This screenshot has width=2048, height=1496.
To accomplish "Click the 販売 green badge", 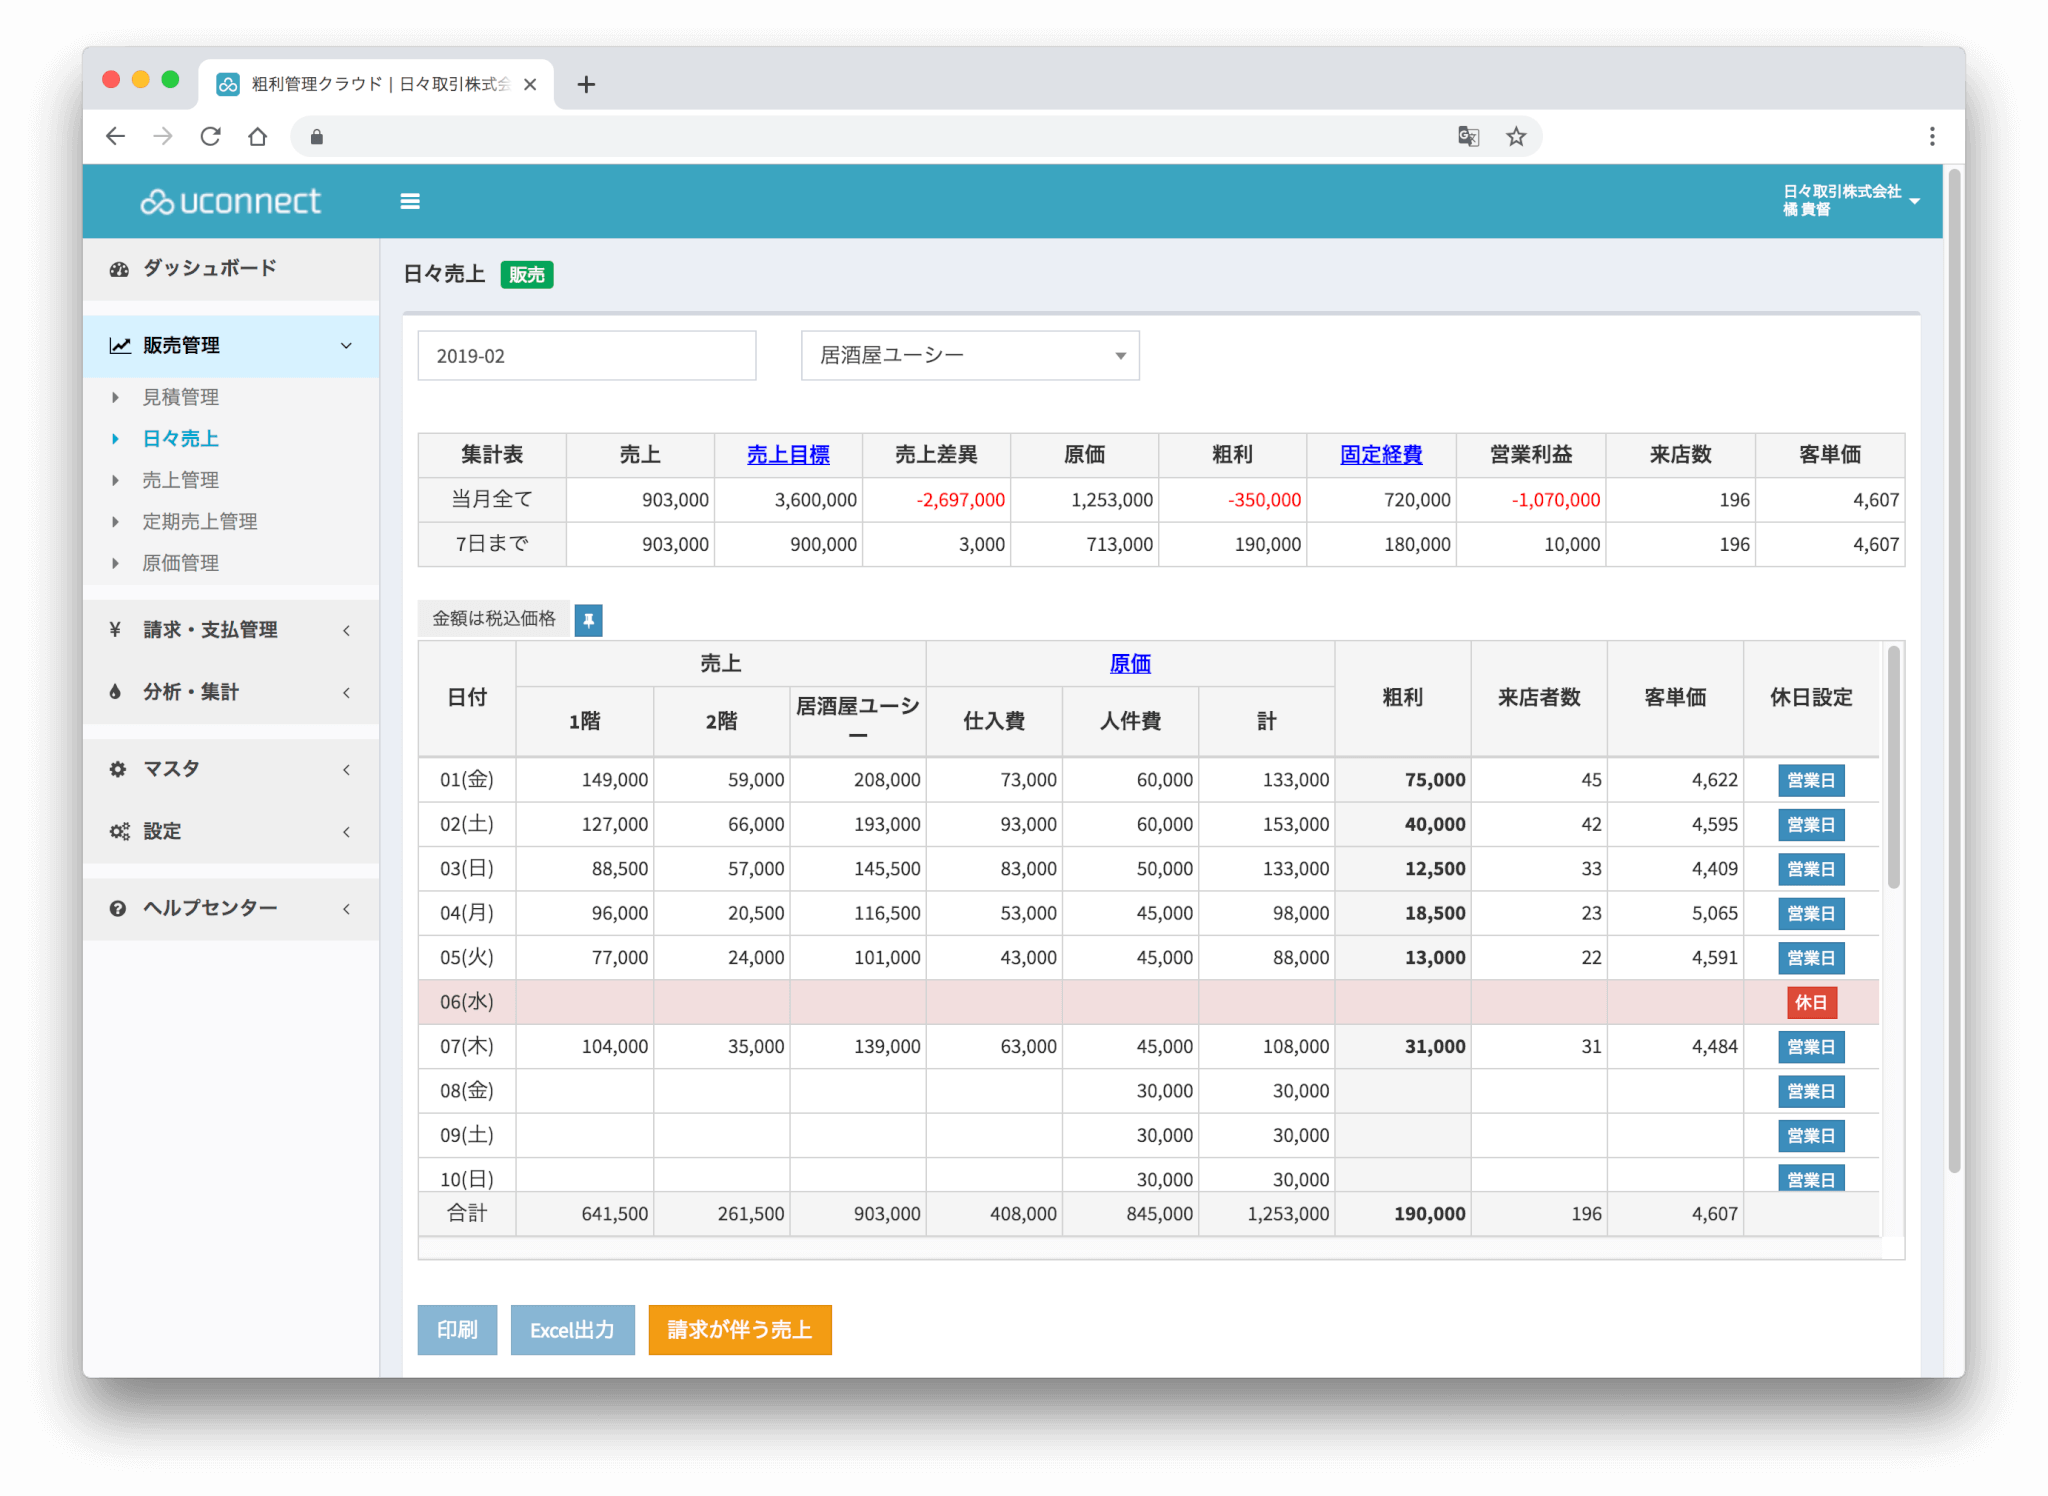I will click(527, 275).
